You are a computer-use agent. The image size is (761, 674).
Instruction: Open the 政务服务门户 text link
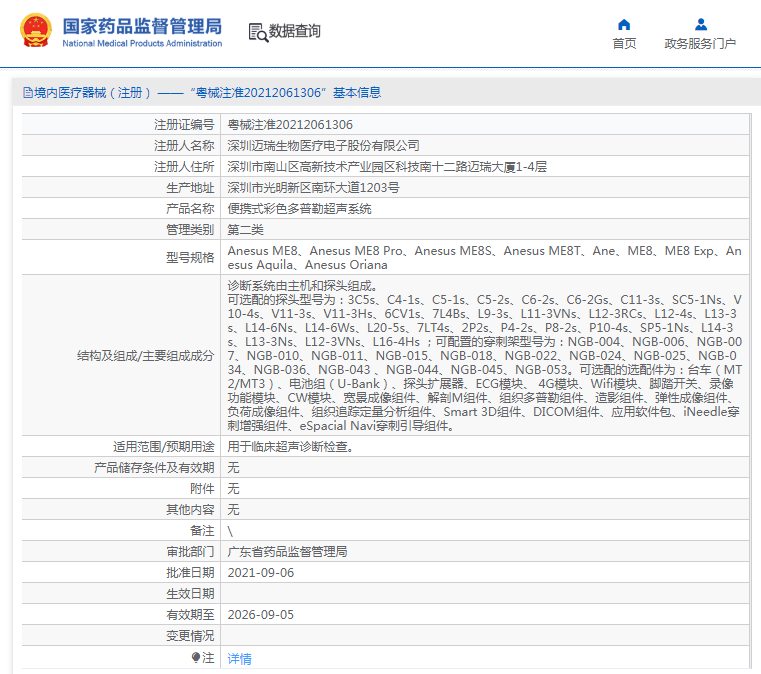700,44
